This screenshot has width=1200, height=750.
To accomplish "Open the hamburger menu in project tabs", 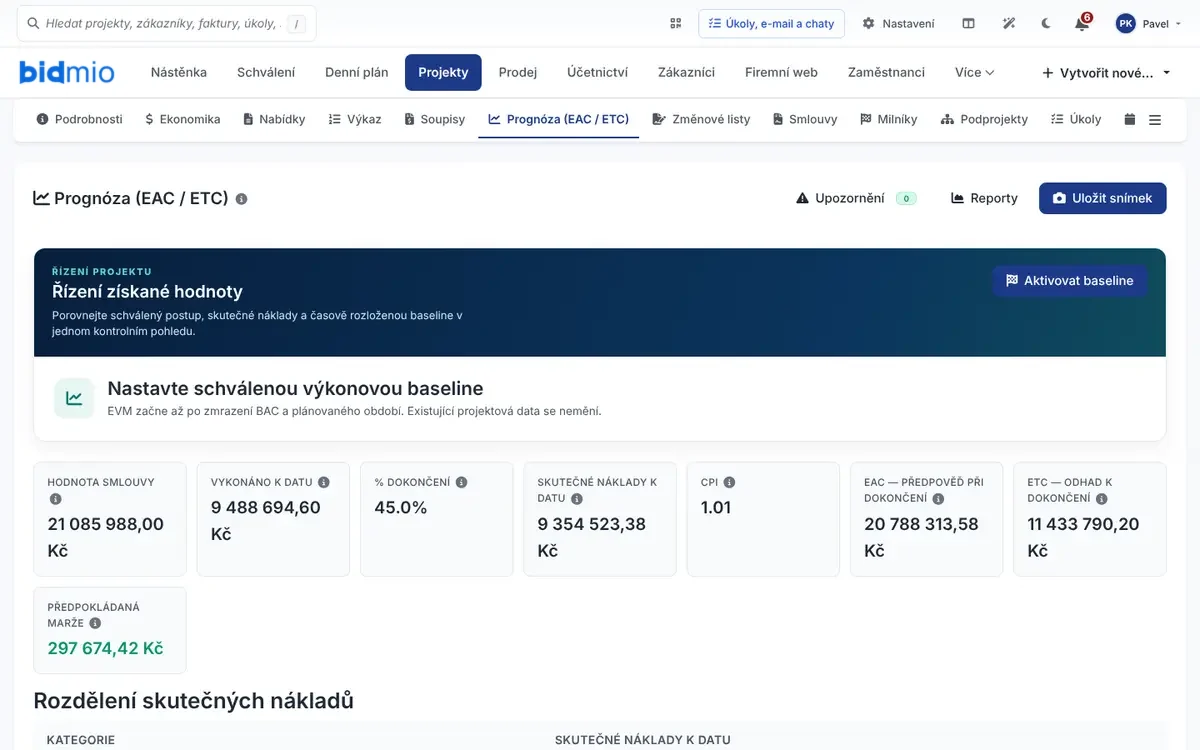I will pos(1155,119).
